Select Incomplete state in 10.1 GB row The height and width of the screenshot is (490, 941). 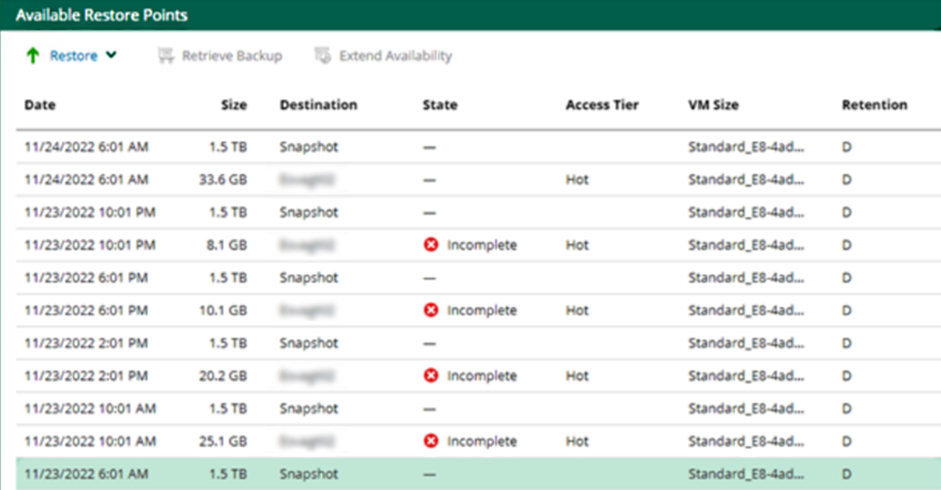click(x=481, y=310)
